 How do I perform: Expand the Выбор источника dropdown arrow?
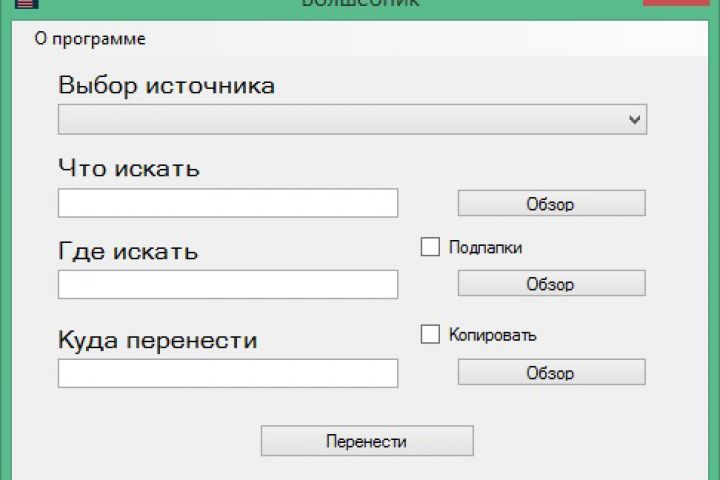[x=634, y=120]
